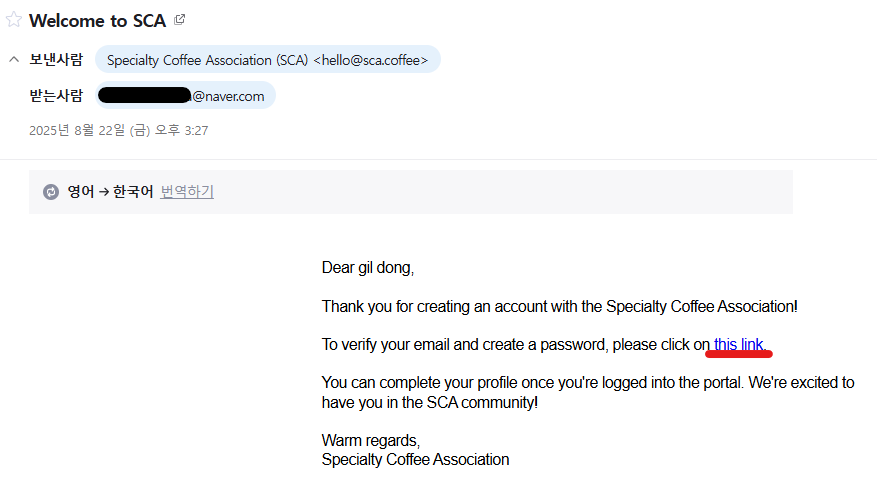The width and height of the screenshot is (877, 497).
Task: Open 'this link' to verify email
Action: point(739,344)
